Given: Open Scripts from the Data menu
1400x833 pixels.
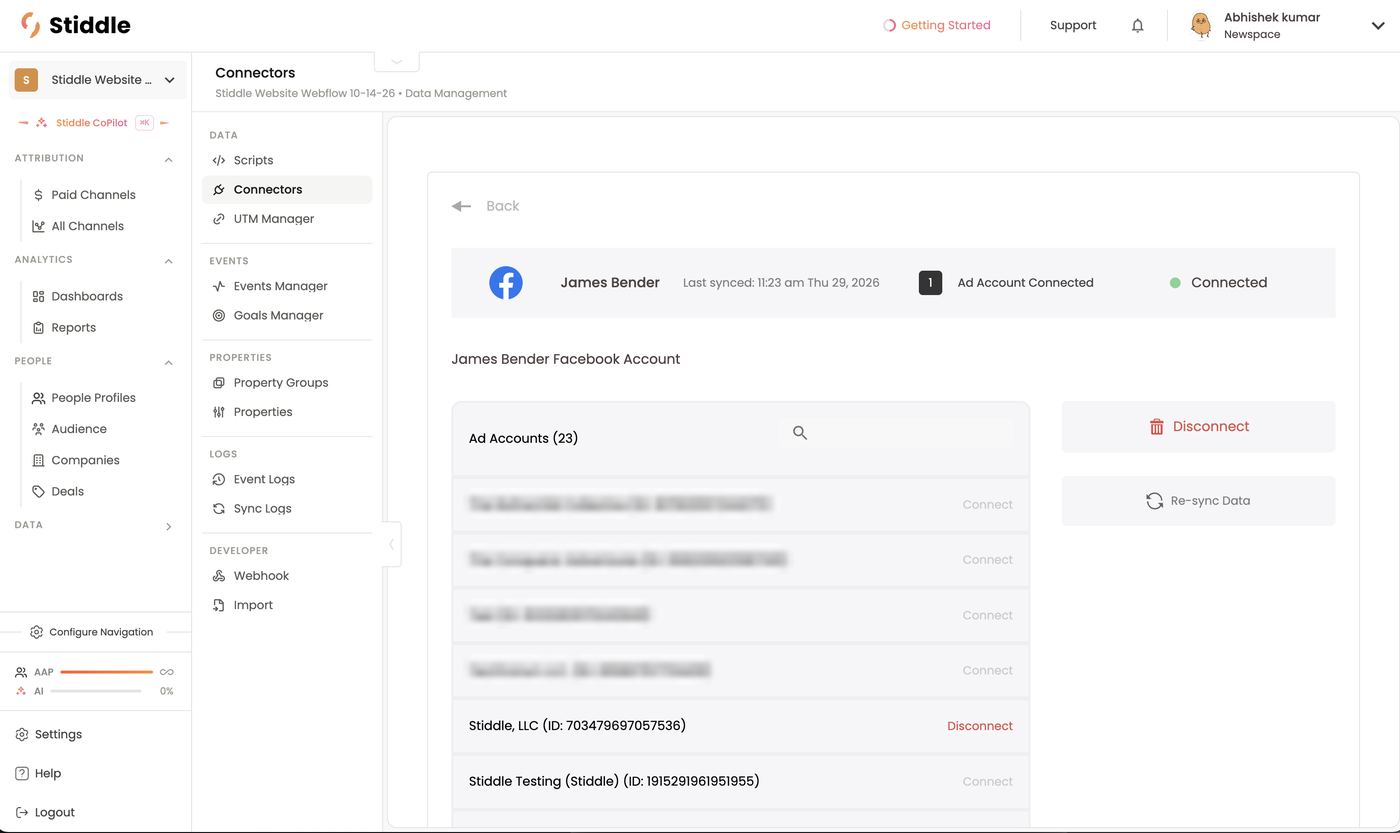Looking at the screenshot, I should (x=287, y=160).
